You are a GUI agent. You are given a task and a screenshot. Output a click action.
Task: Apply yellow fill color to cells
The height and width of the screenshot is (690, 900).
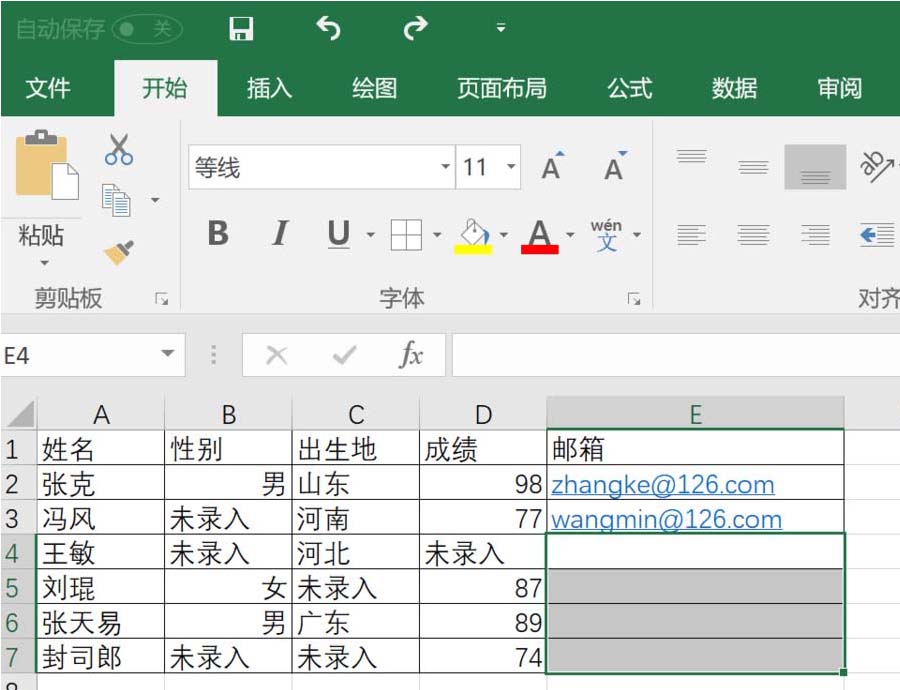(474, 235)
